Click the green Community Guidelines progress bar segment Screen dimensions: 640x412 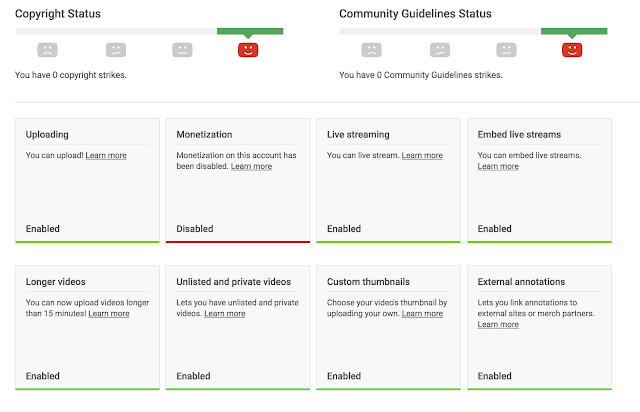click(573, 31)
